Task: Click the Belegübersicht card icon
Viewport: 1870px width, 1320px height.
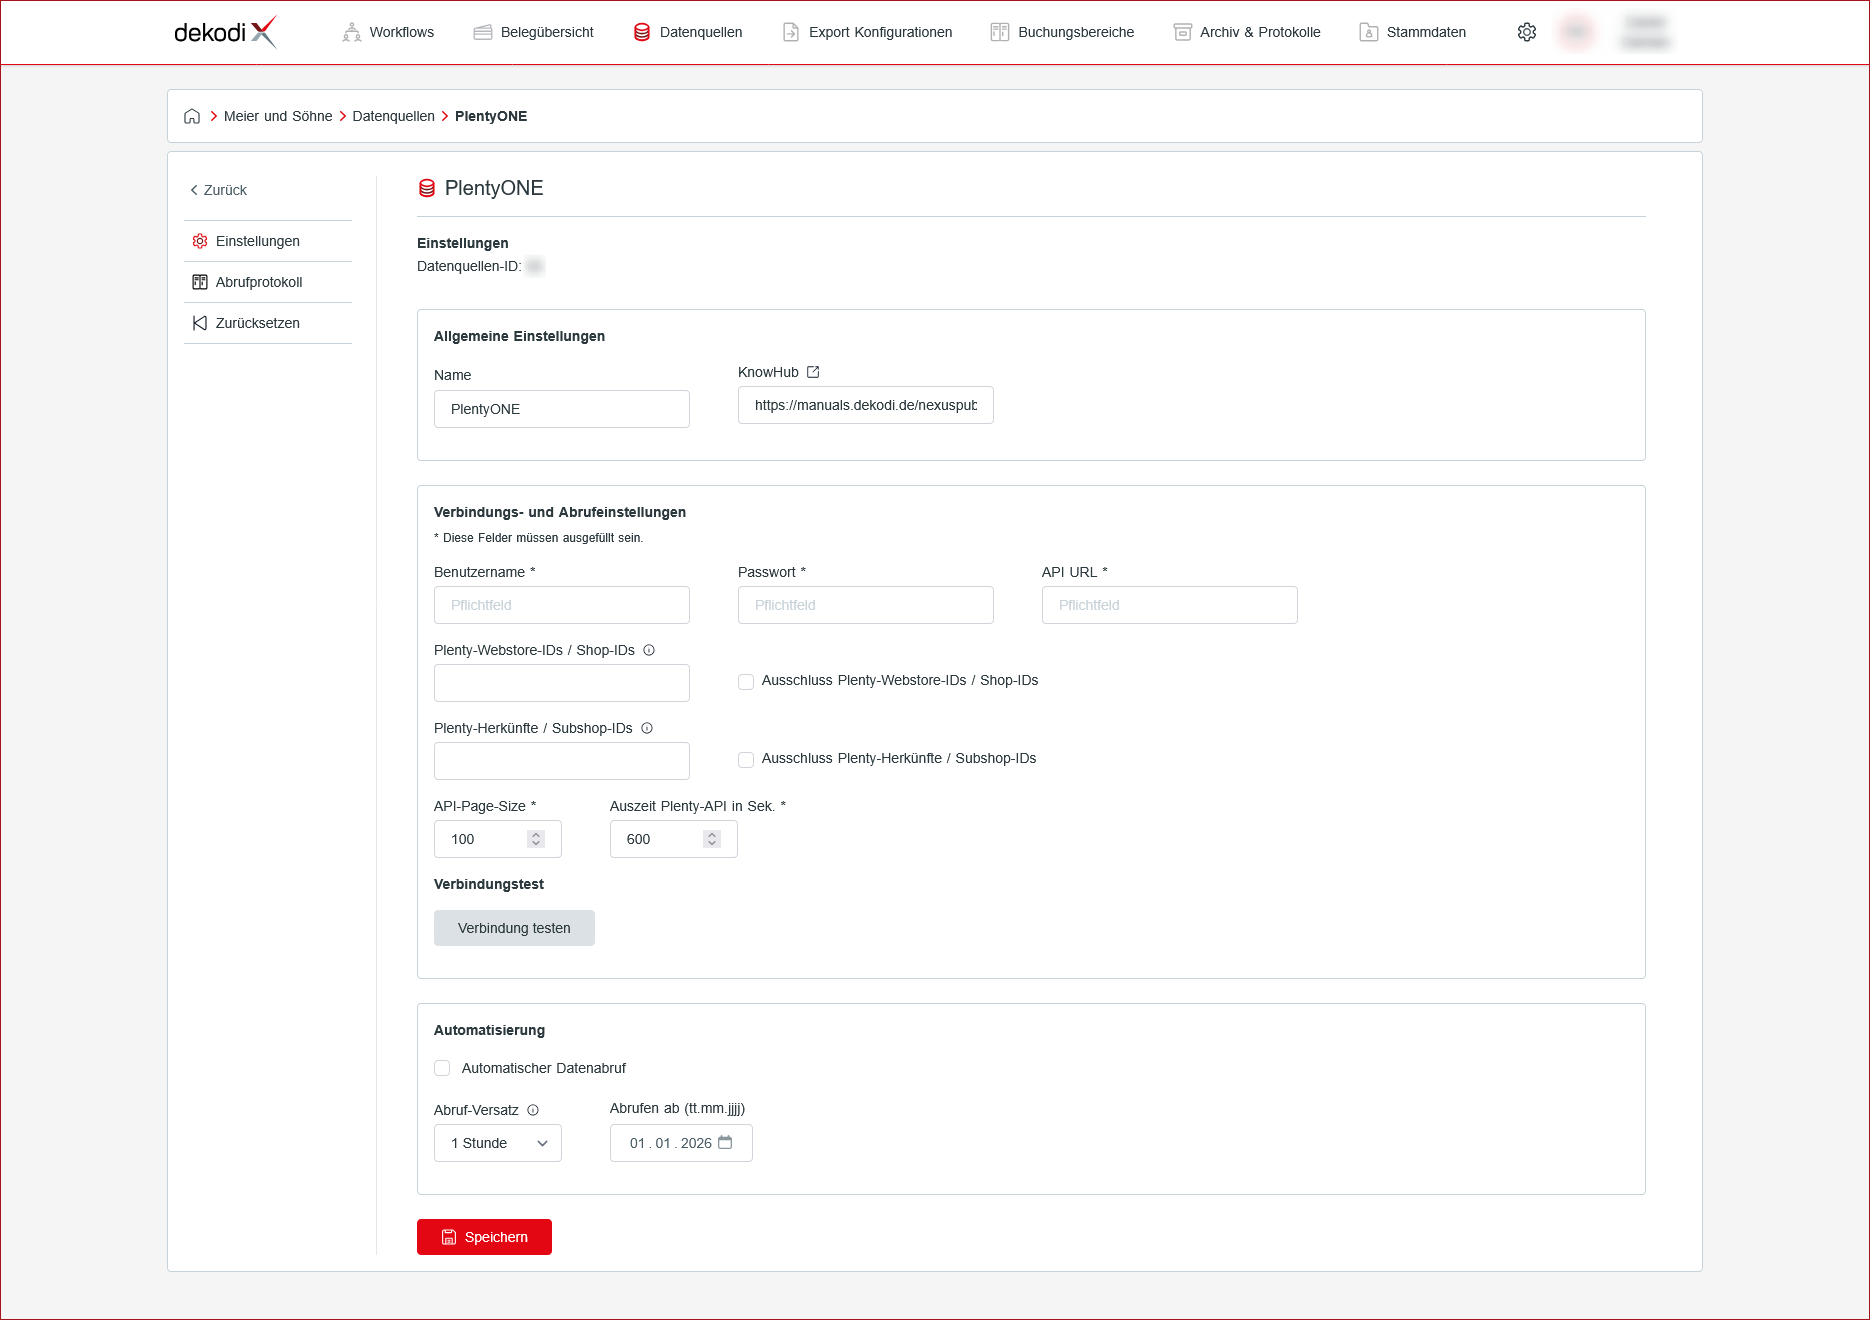Action: tap(483, 32)
